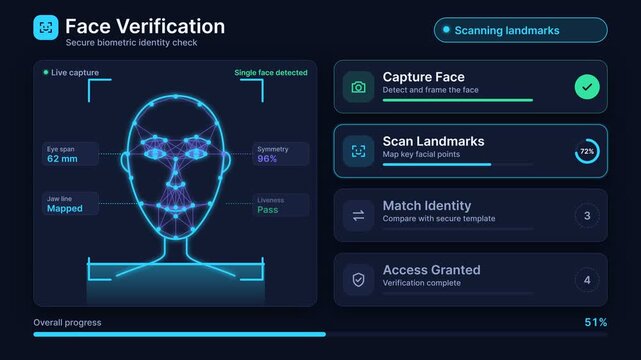
Task: Select the Match Identity step title
Action: pos(427,206)
